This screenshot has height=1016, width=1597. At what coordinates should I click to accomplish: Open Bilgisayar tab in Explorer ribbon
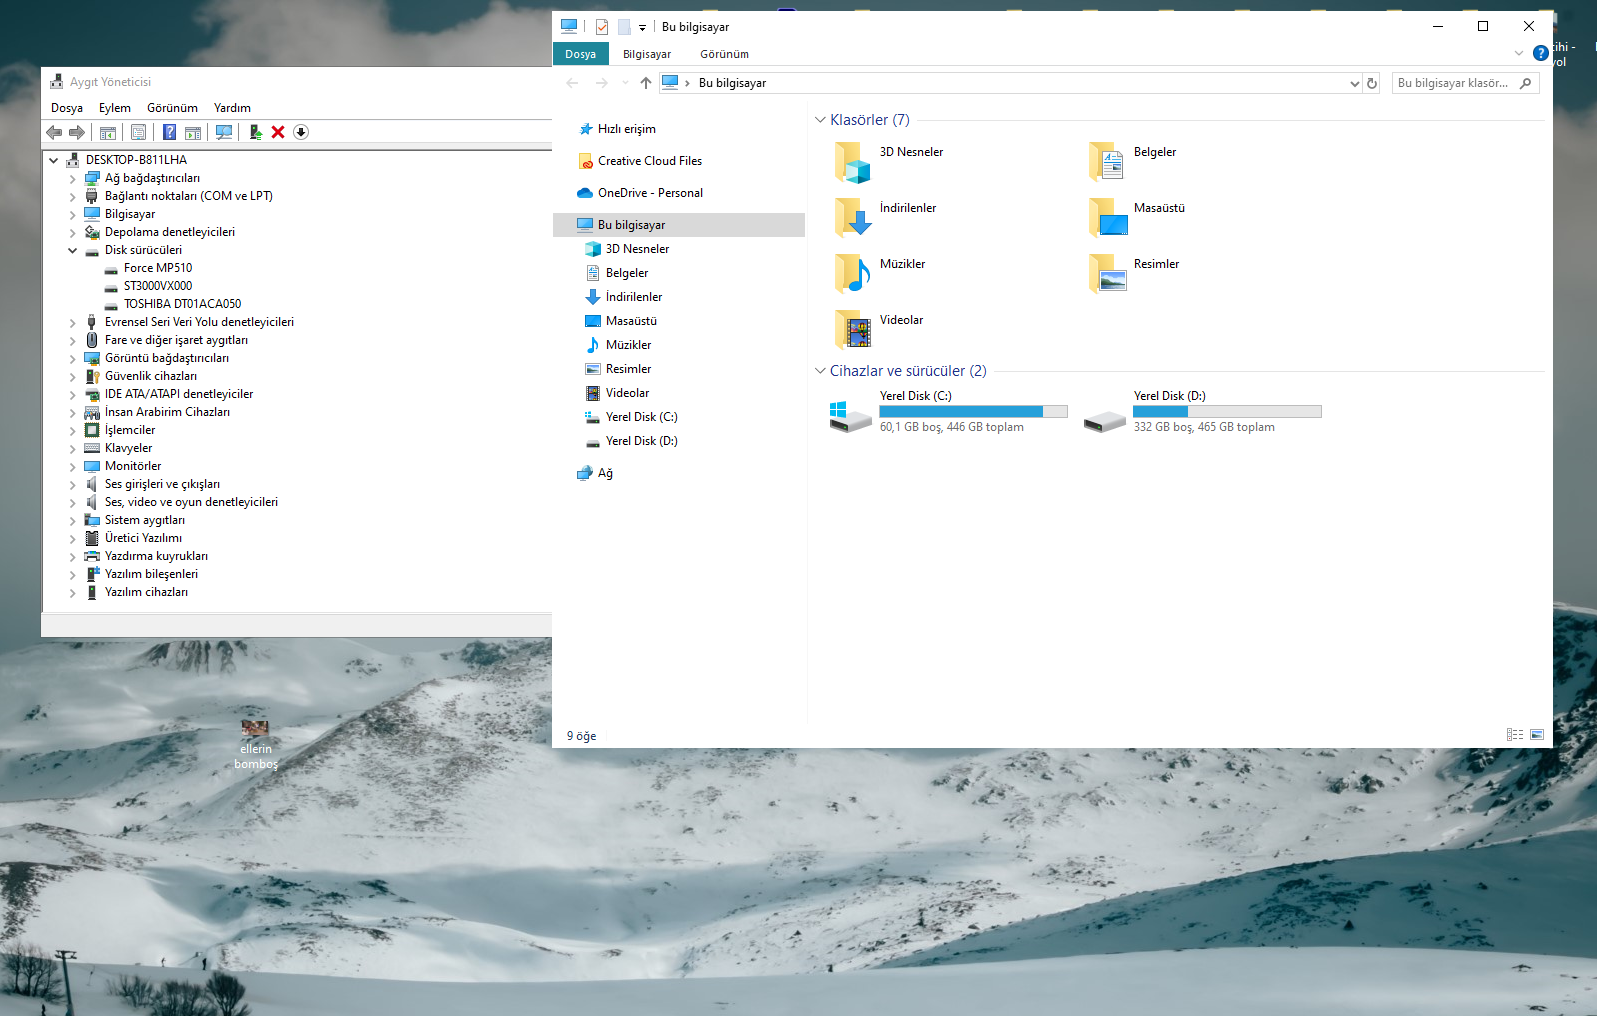(x=647, y=54)
